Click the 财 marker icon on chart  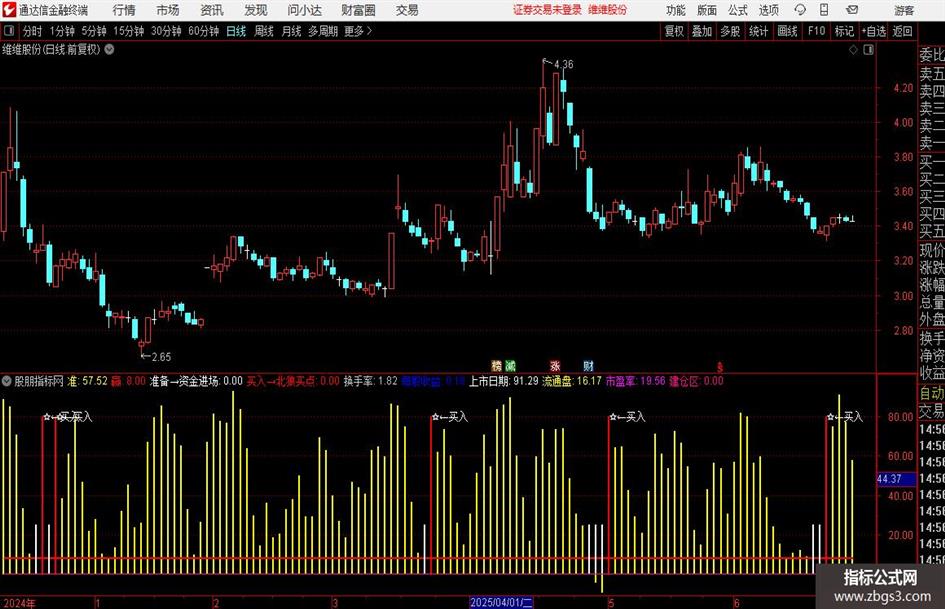pos(588,365)
